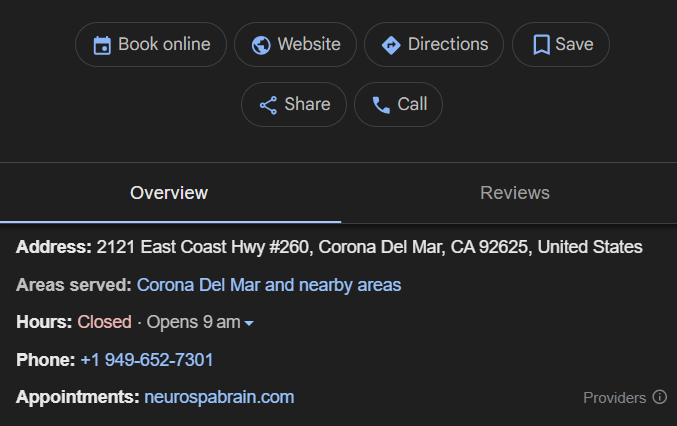This screenshot has width=677, height=426.
Task: Click the Directions diamond arrow icon
Action: 391,45
